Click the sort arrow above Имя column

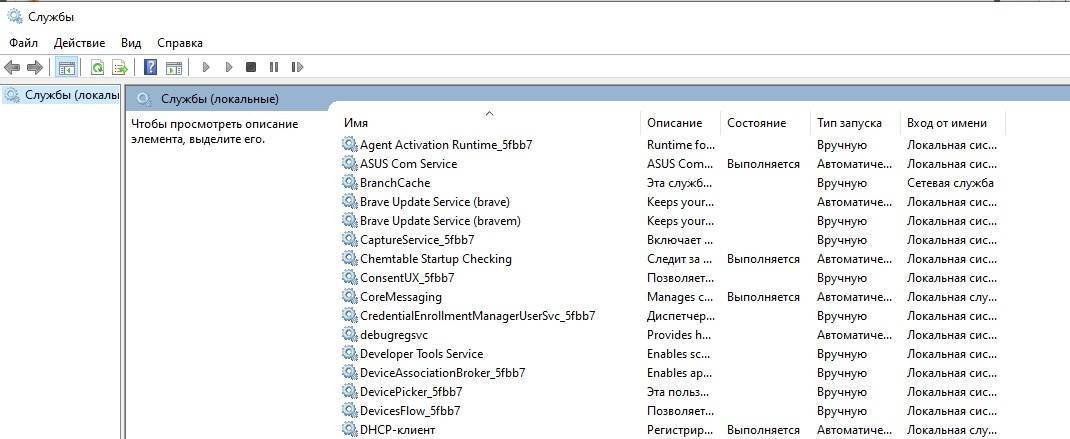point(489,113)
